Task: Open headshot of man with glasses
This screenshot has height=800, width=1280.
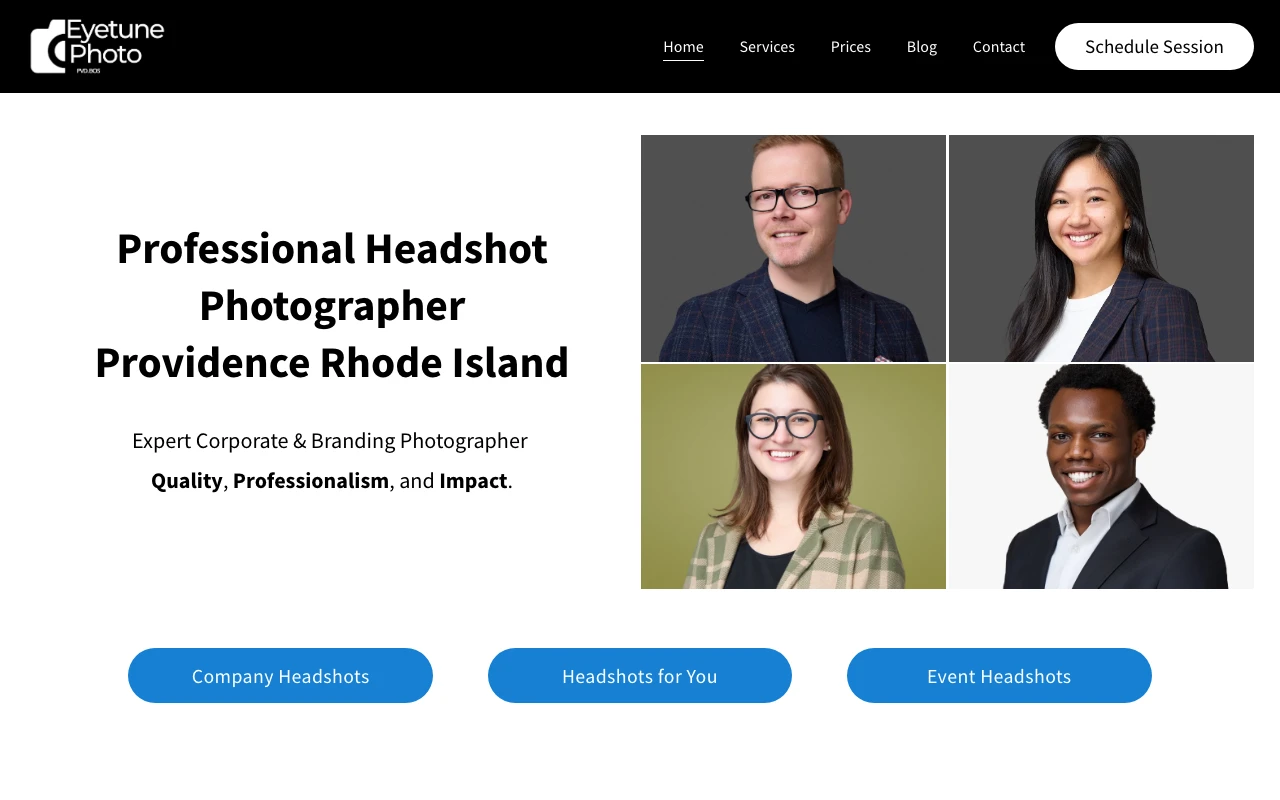Action: (793, 248)
